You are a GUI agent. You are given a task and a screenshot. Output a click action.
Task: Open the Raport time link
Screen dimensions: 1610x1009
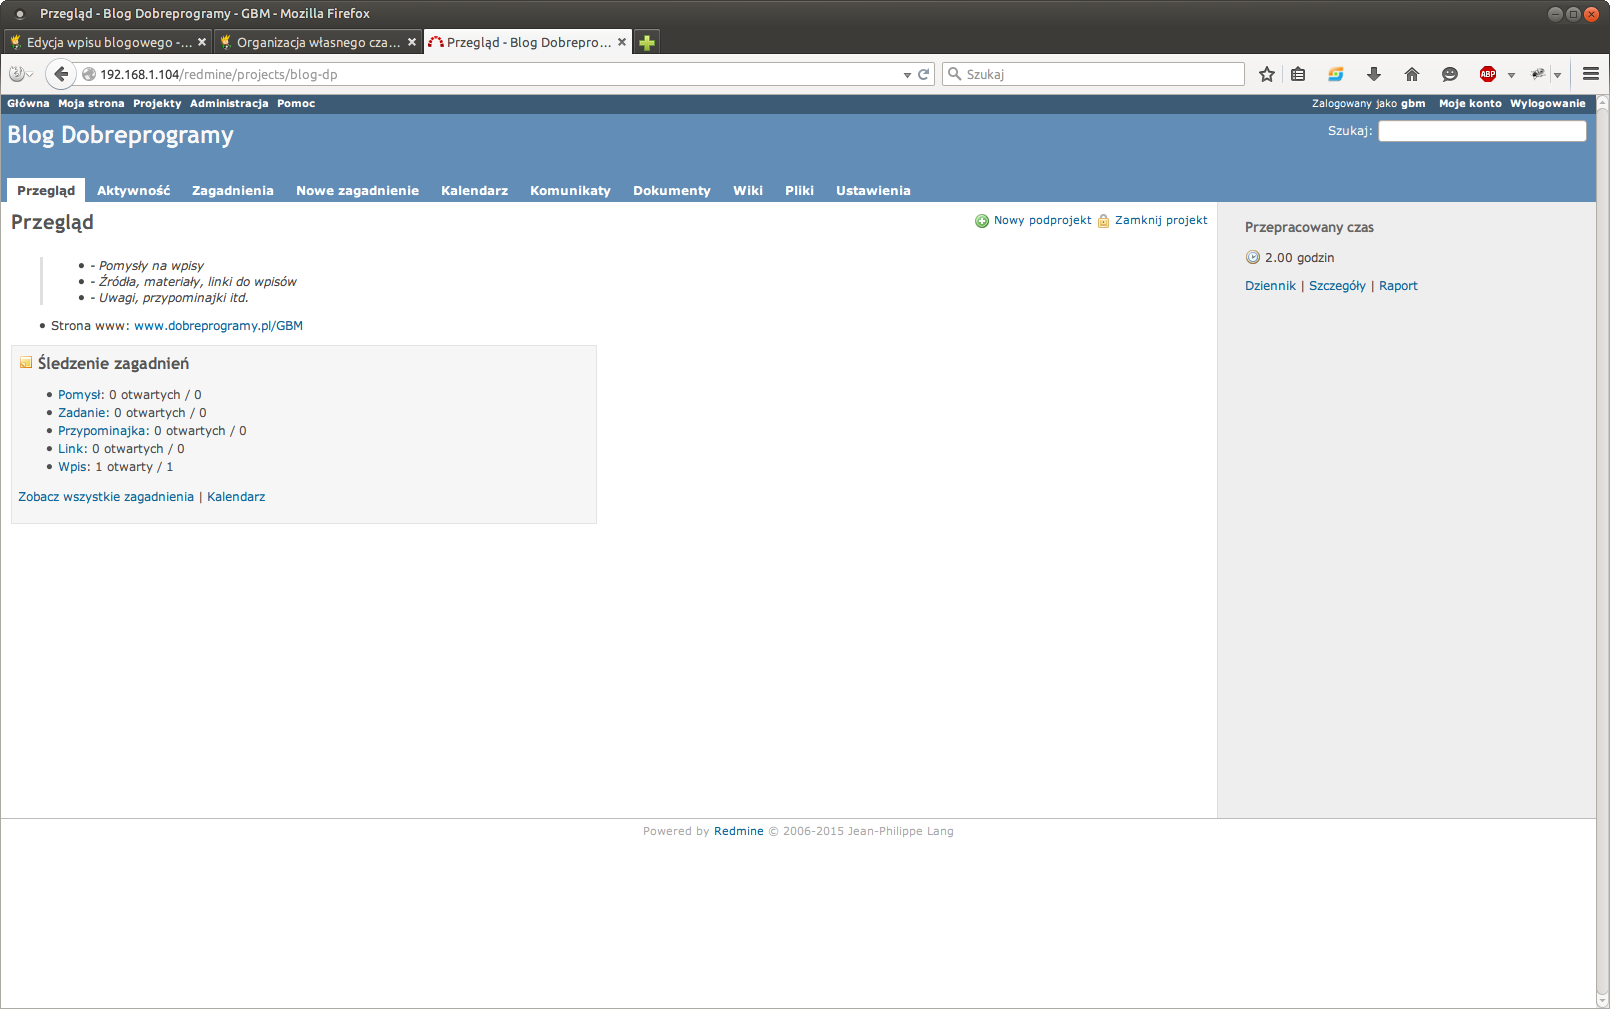click(1398, 286)
